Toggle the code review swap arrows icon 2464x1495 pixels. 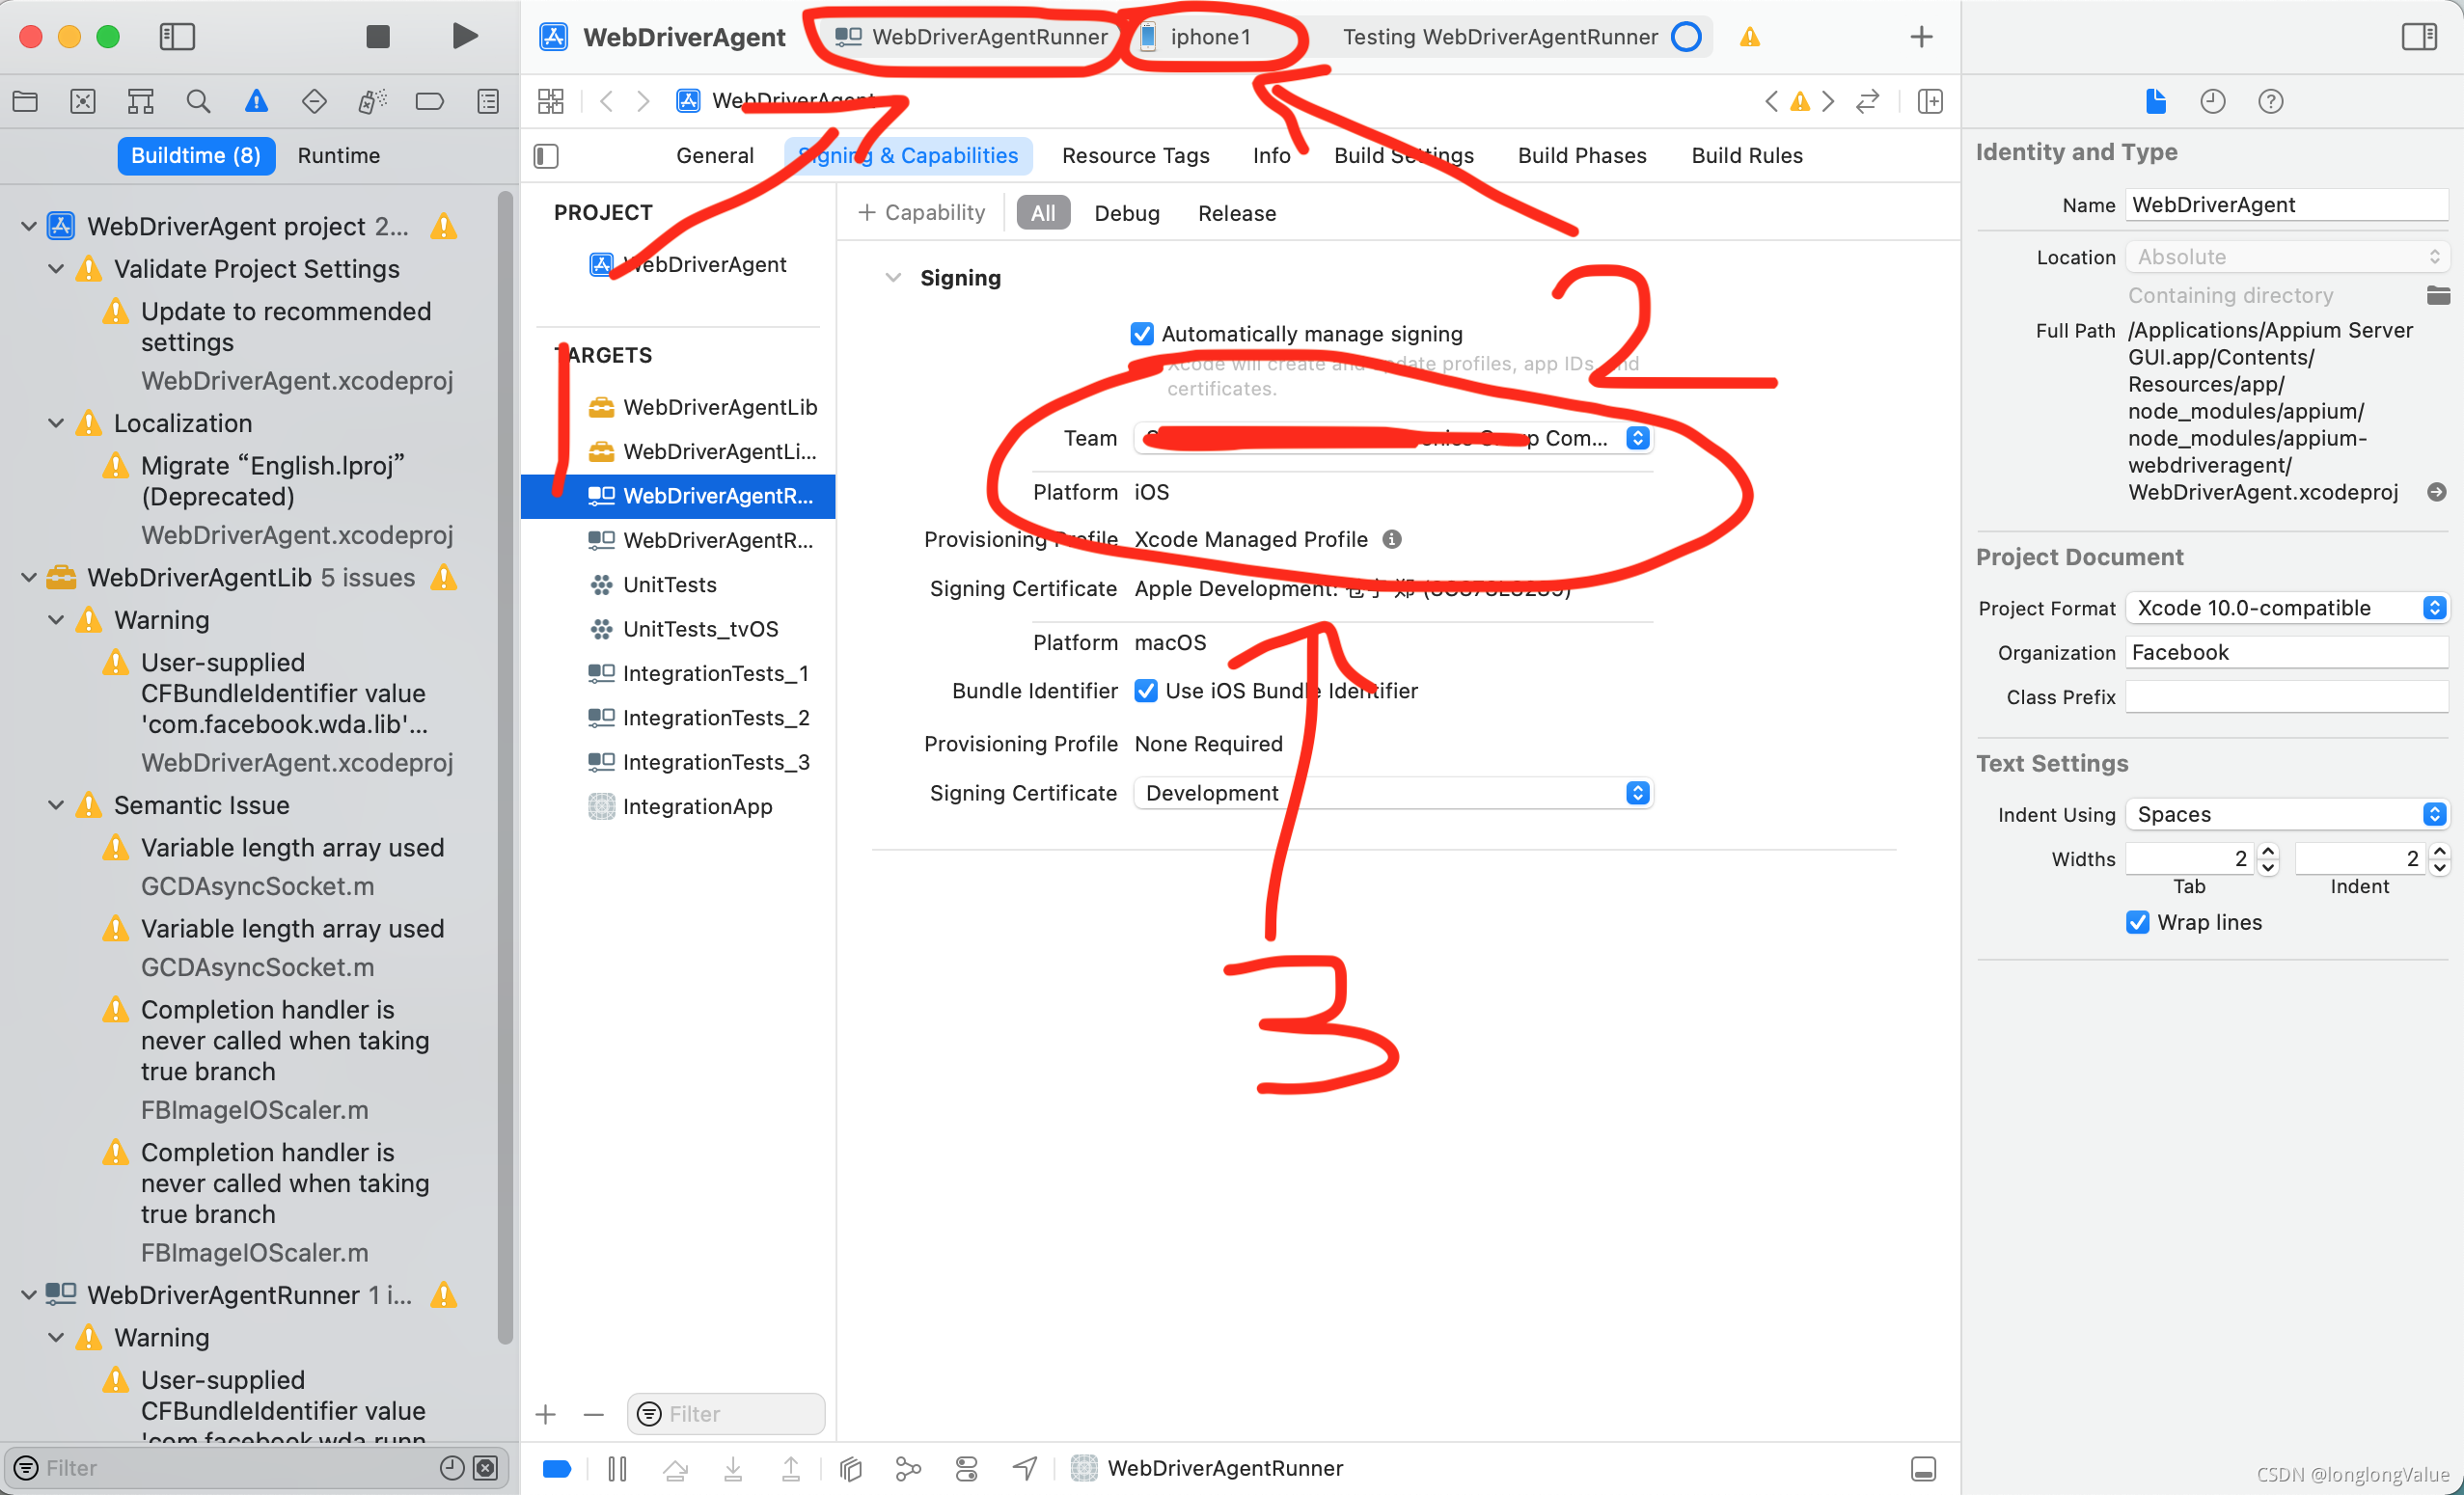[1867, 101]
